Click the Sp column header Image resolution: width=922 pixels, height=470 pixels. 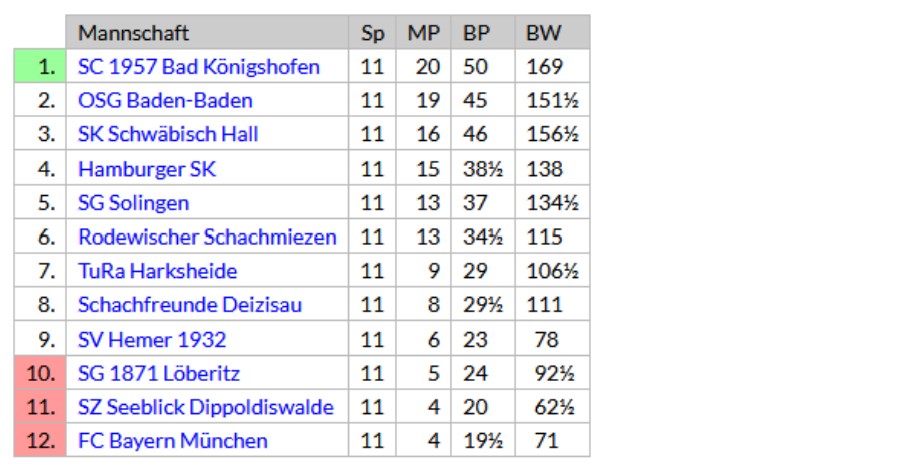click(372, 32)
